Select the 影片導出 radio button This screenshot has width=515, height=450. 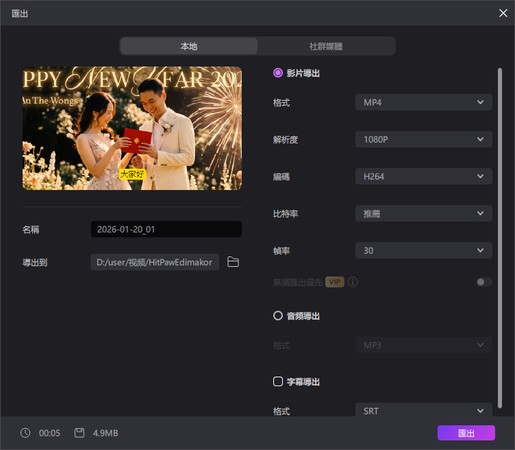pos(278,73)
